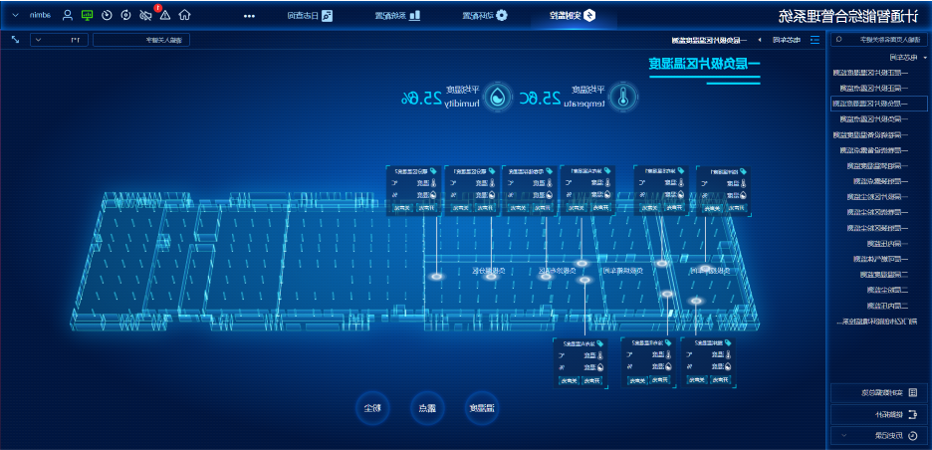Screen dimensions: 932x450
Task: Toggle the 漏点 round layer button
Action: [427, 407]
